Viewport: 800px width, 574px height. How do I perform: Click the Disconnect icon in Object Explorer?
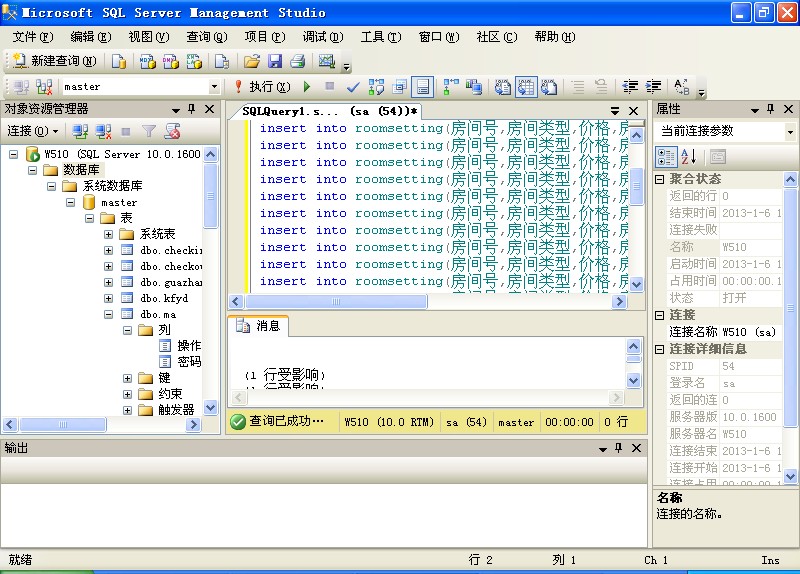[x=102, y=131]
